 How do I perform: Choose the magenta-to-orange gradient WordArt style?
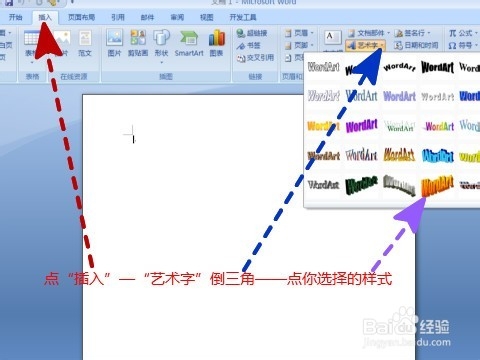click(x=437, y=126)
